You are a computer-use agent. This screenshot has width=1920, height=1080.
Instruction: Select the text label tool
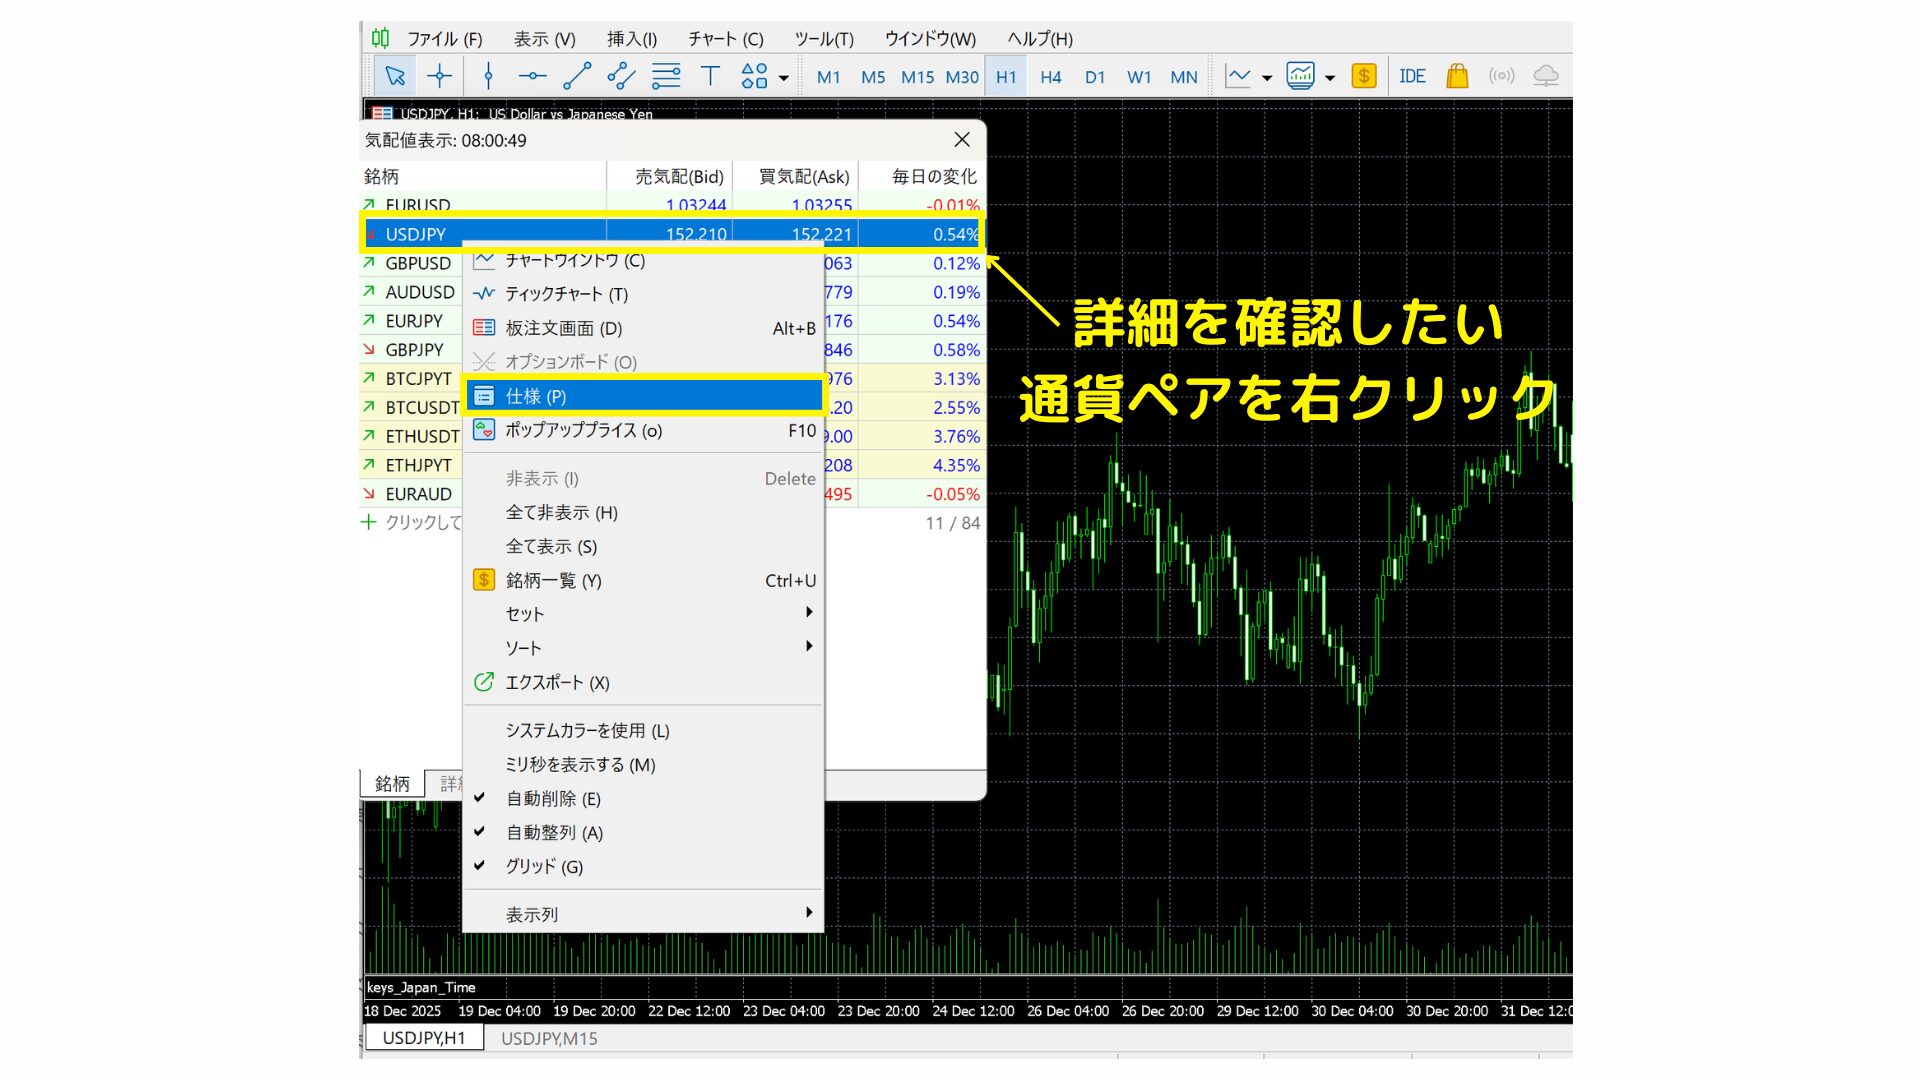tap(710, 76)
